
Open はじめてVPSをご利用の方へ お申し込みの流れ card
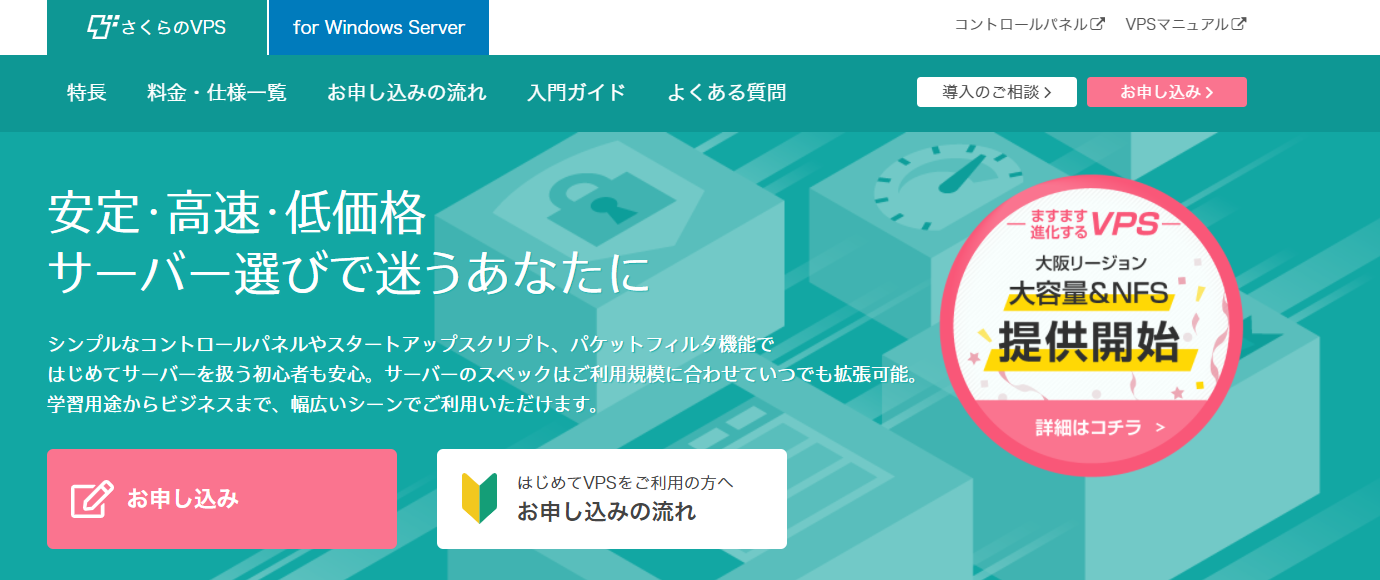[x=612, y=499]
